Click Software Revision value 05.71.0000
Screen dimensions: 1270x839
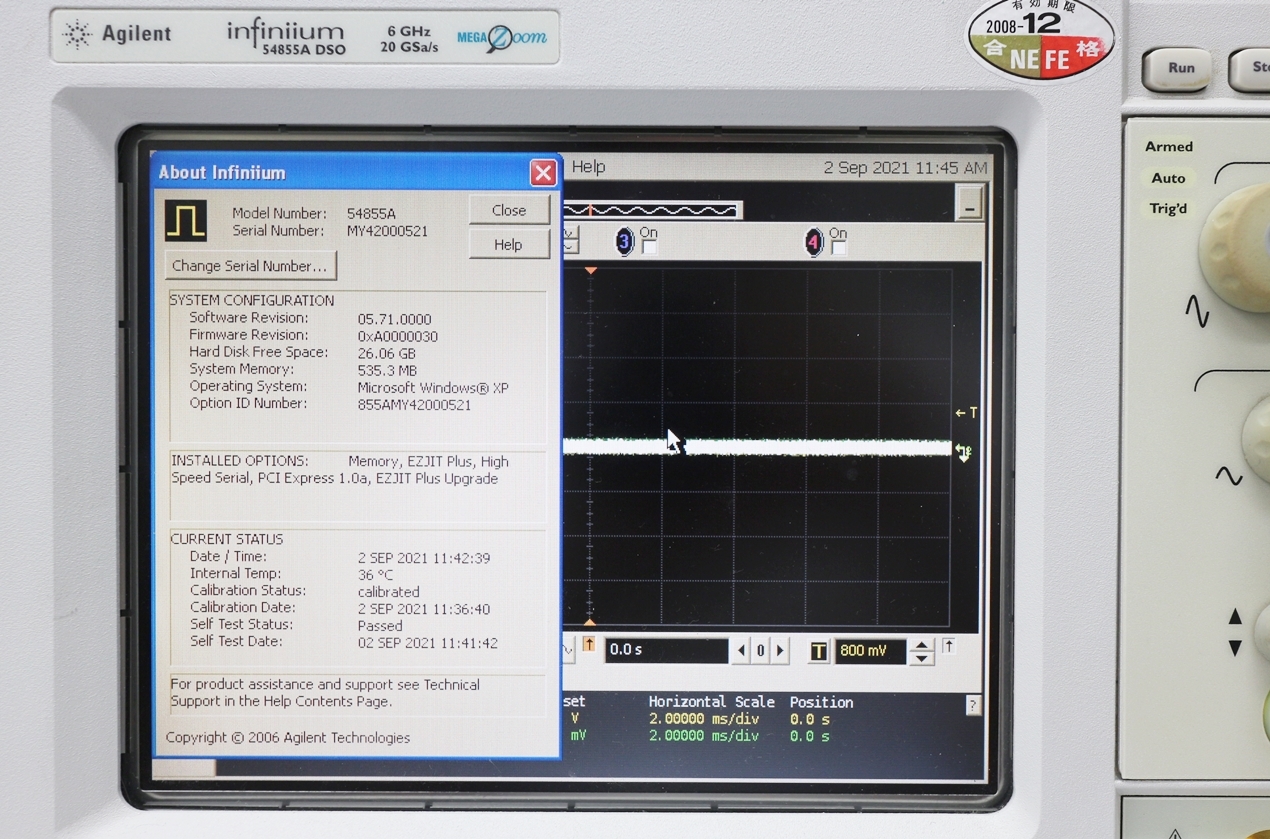pyautogui.click(x=395, y=320)
